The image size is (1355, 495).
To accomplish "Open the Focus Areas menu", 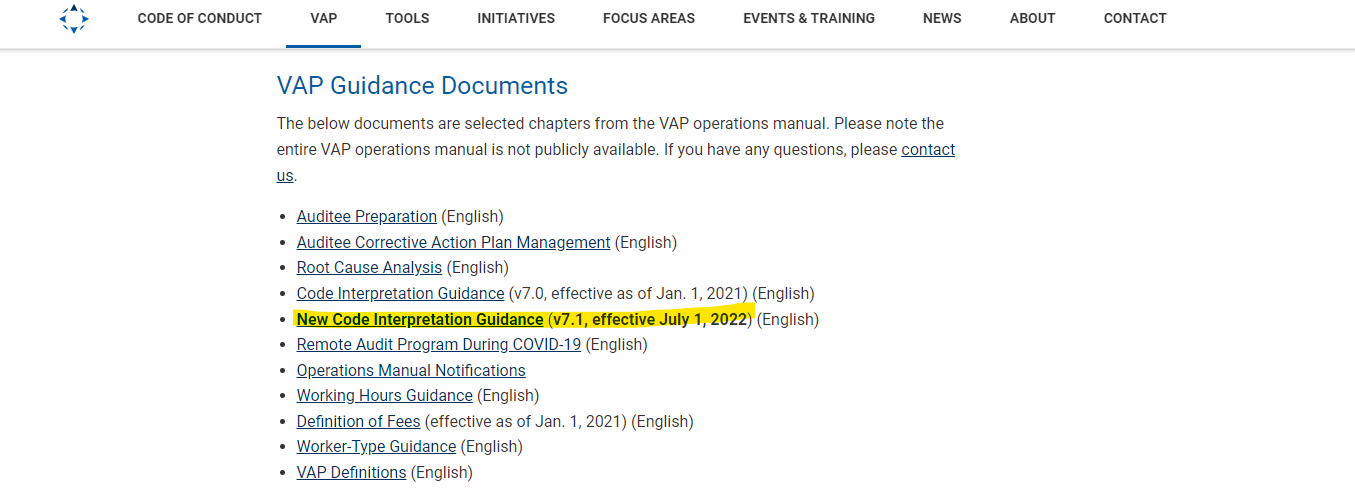I will pyautogui.click(x=649, y=18).
